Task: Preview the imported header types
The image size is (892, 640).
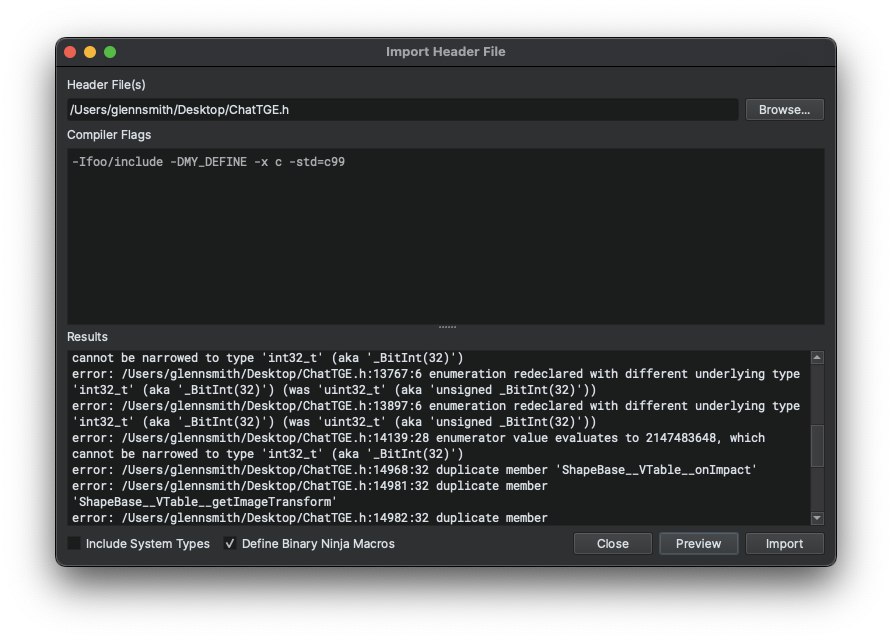Action: coord(698,543)
